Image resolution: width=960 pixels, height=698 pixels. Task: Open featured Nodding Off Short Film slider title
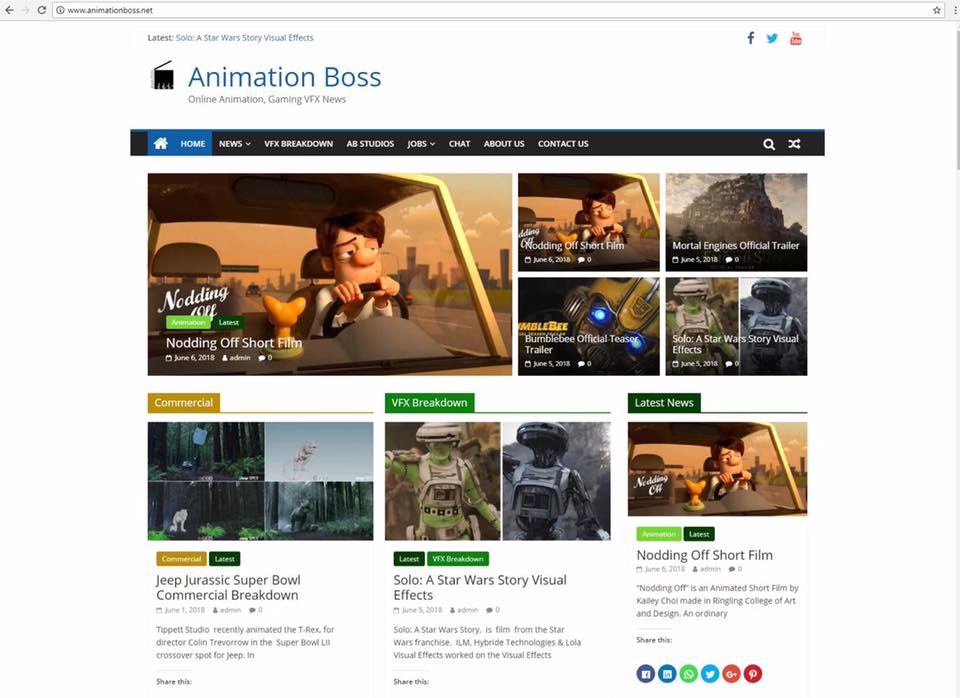click(x=234, y=343)
